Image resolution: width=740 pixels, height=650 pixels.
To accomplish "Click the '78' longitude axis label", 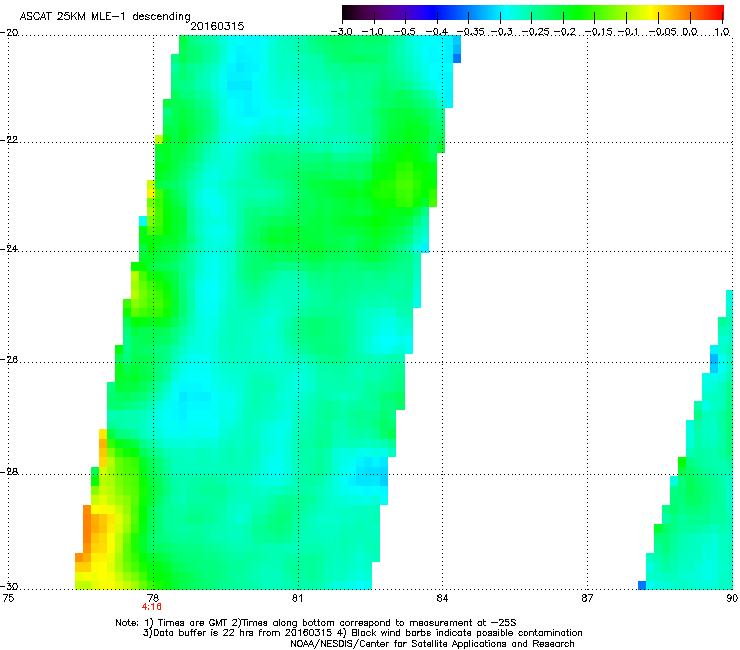I will (153, 599).
